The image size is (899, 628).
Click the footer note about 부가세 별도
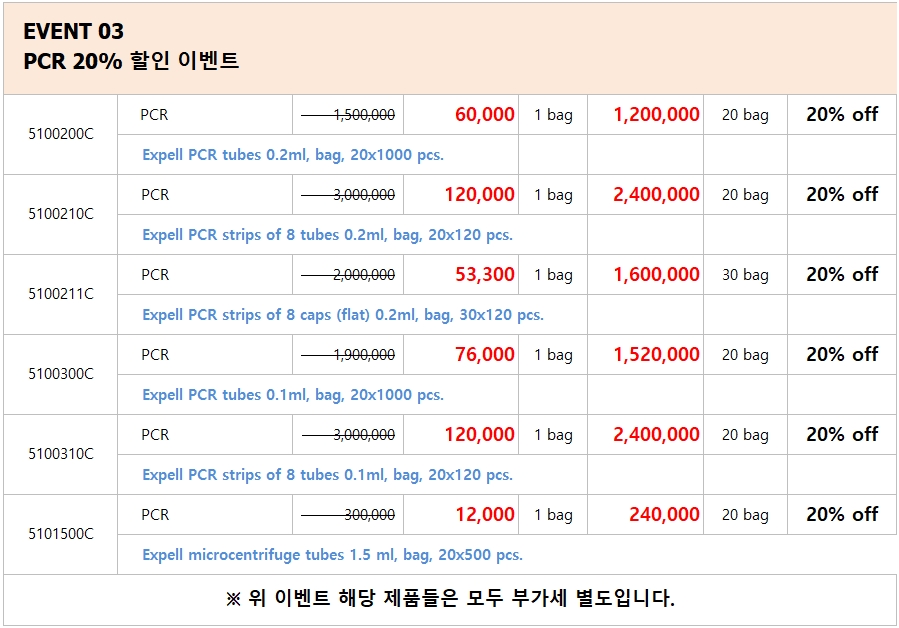(x=450, y=599)
